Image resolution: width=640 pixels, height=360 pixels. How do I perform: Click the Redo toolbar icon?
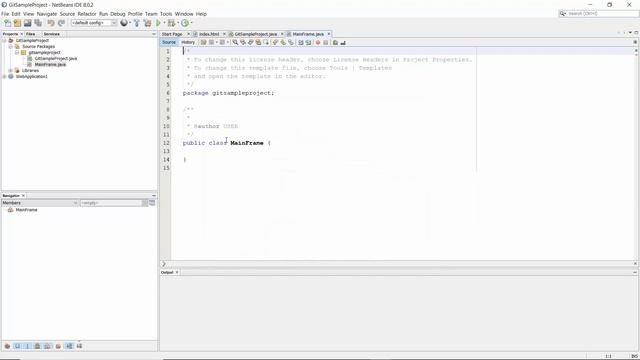(x=61, y=23)
